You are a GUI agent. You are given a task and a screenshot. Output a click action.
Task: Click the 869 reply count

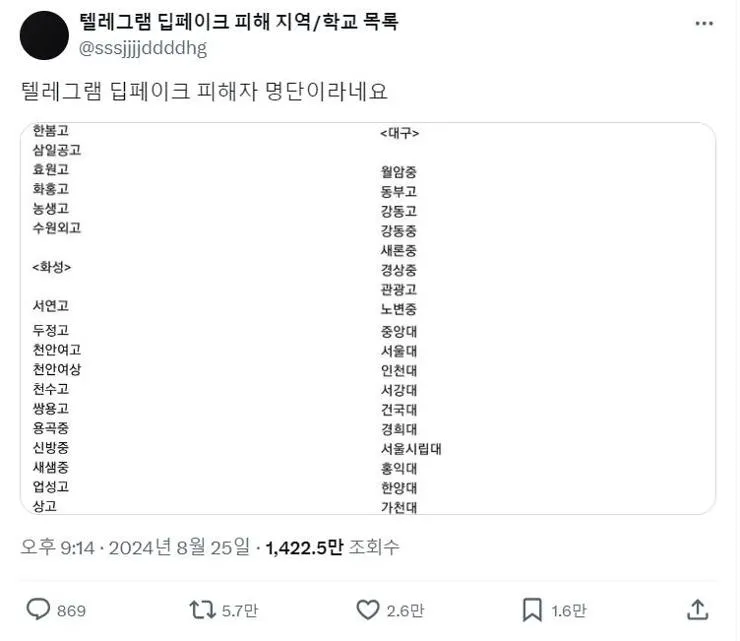pos(71,610)
